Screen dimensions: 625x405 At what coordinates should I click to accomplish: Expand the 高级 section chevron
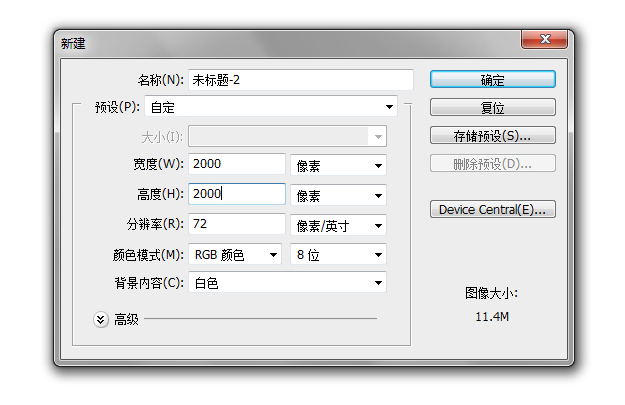click(101, 319)
